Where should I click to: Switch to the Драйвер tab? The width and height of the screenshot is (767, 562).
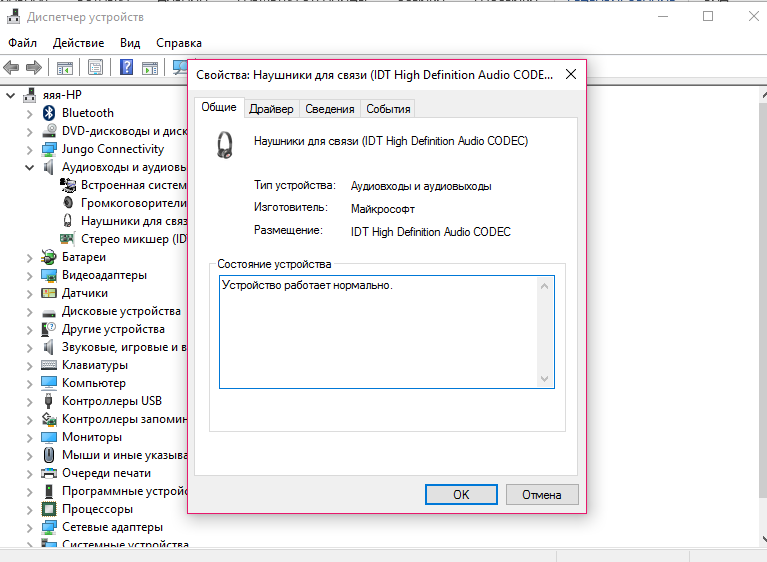(271, 109)
